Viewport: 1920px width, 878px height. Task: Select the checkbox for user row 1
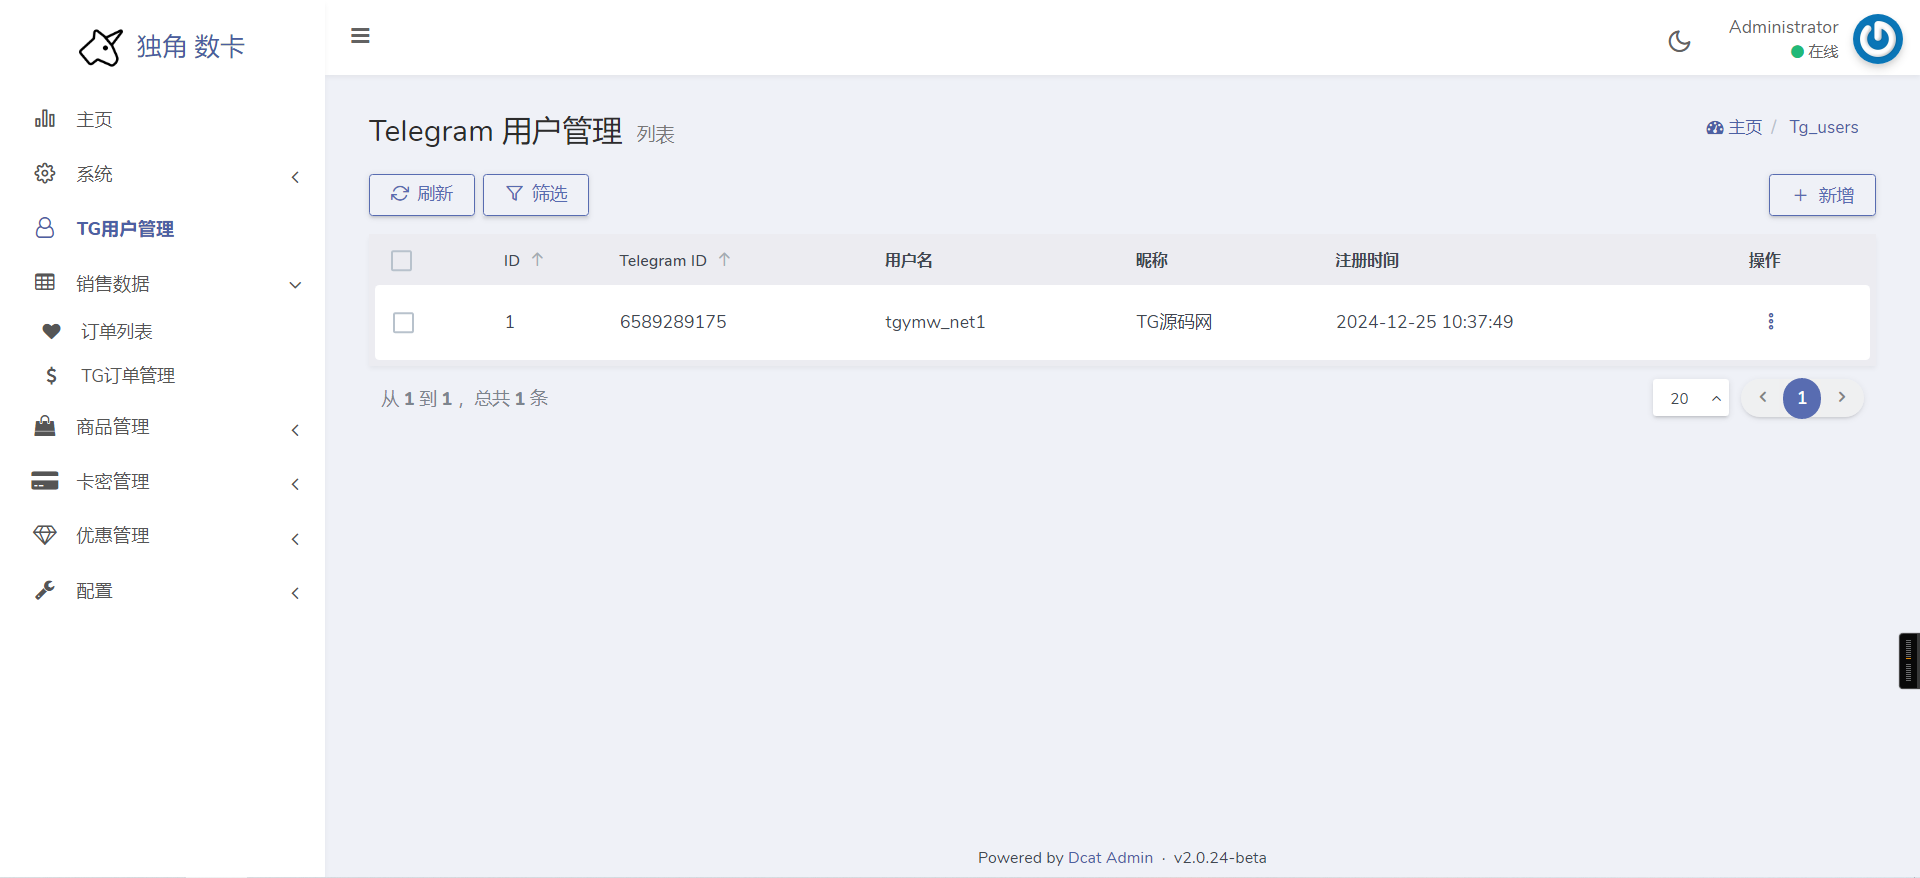(x=403, y=322)
